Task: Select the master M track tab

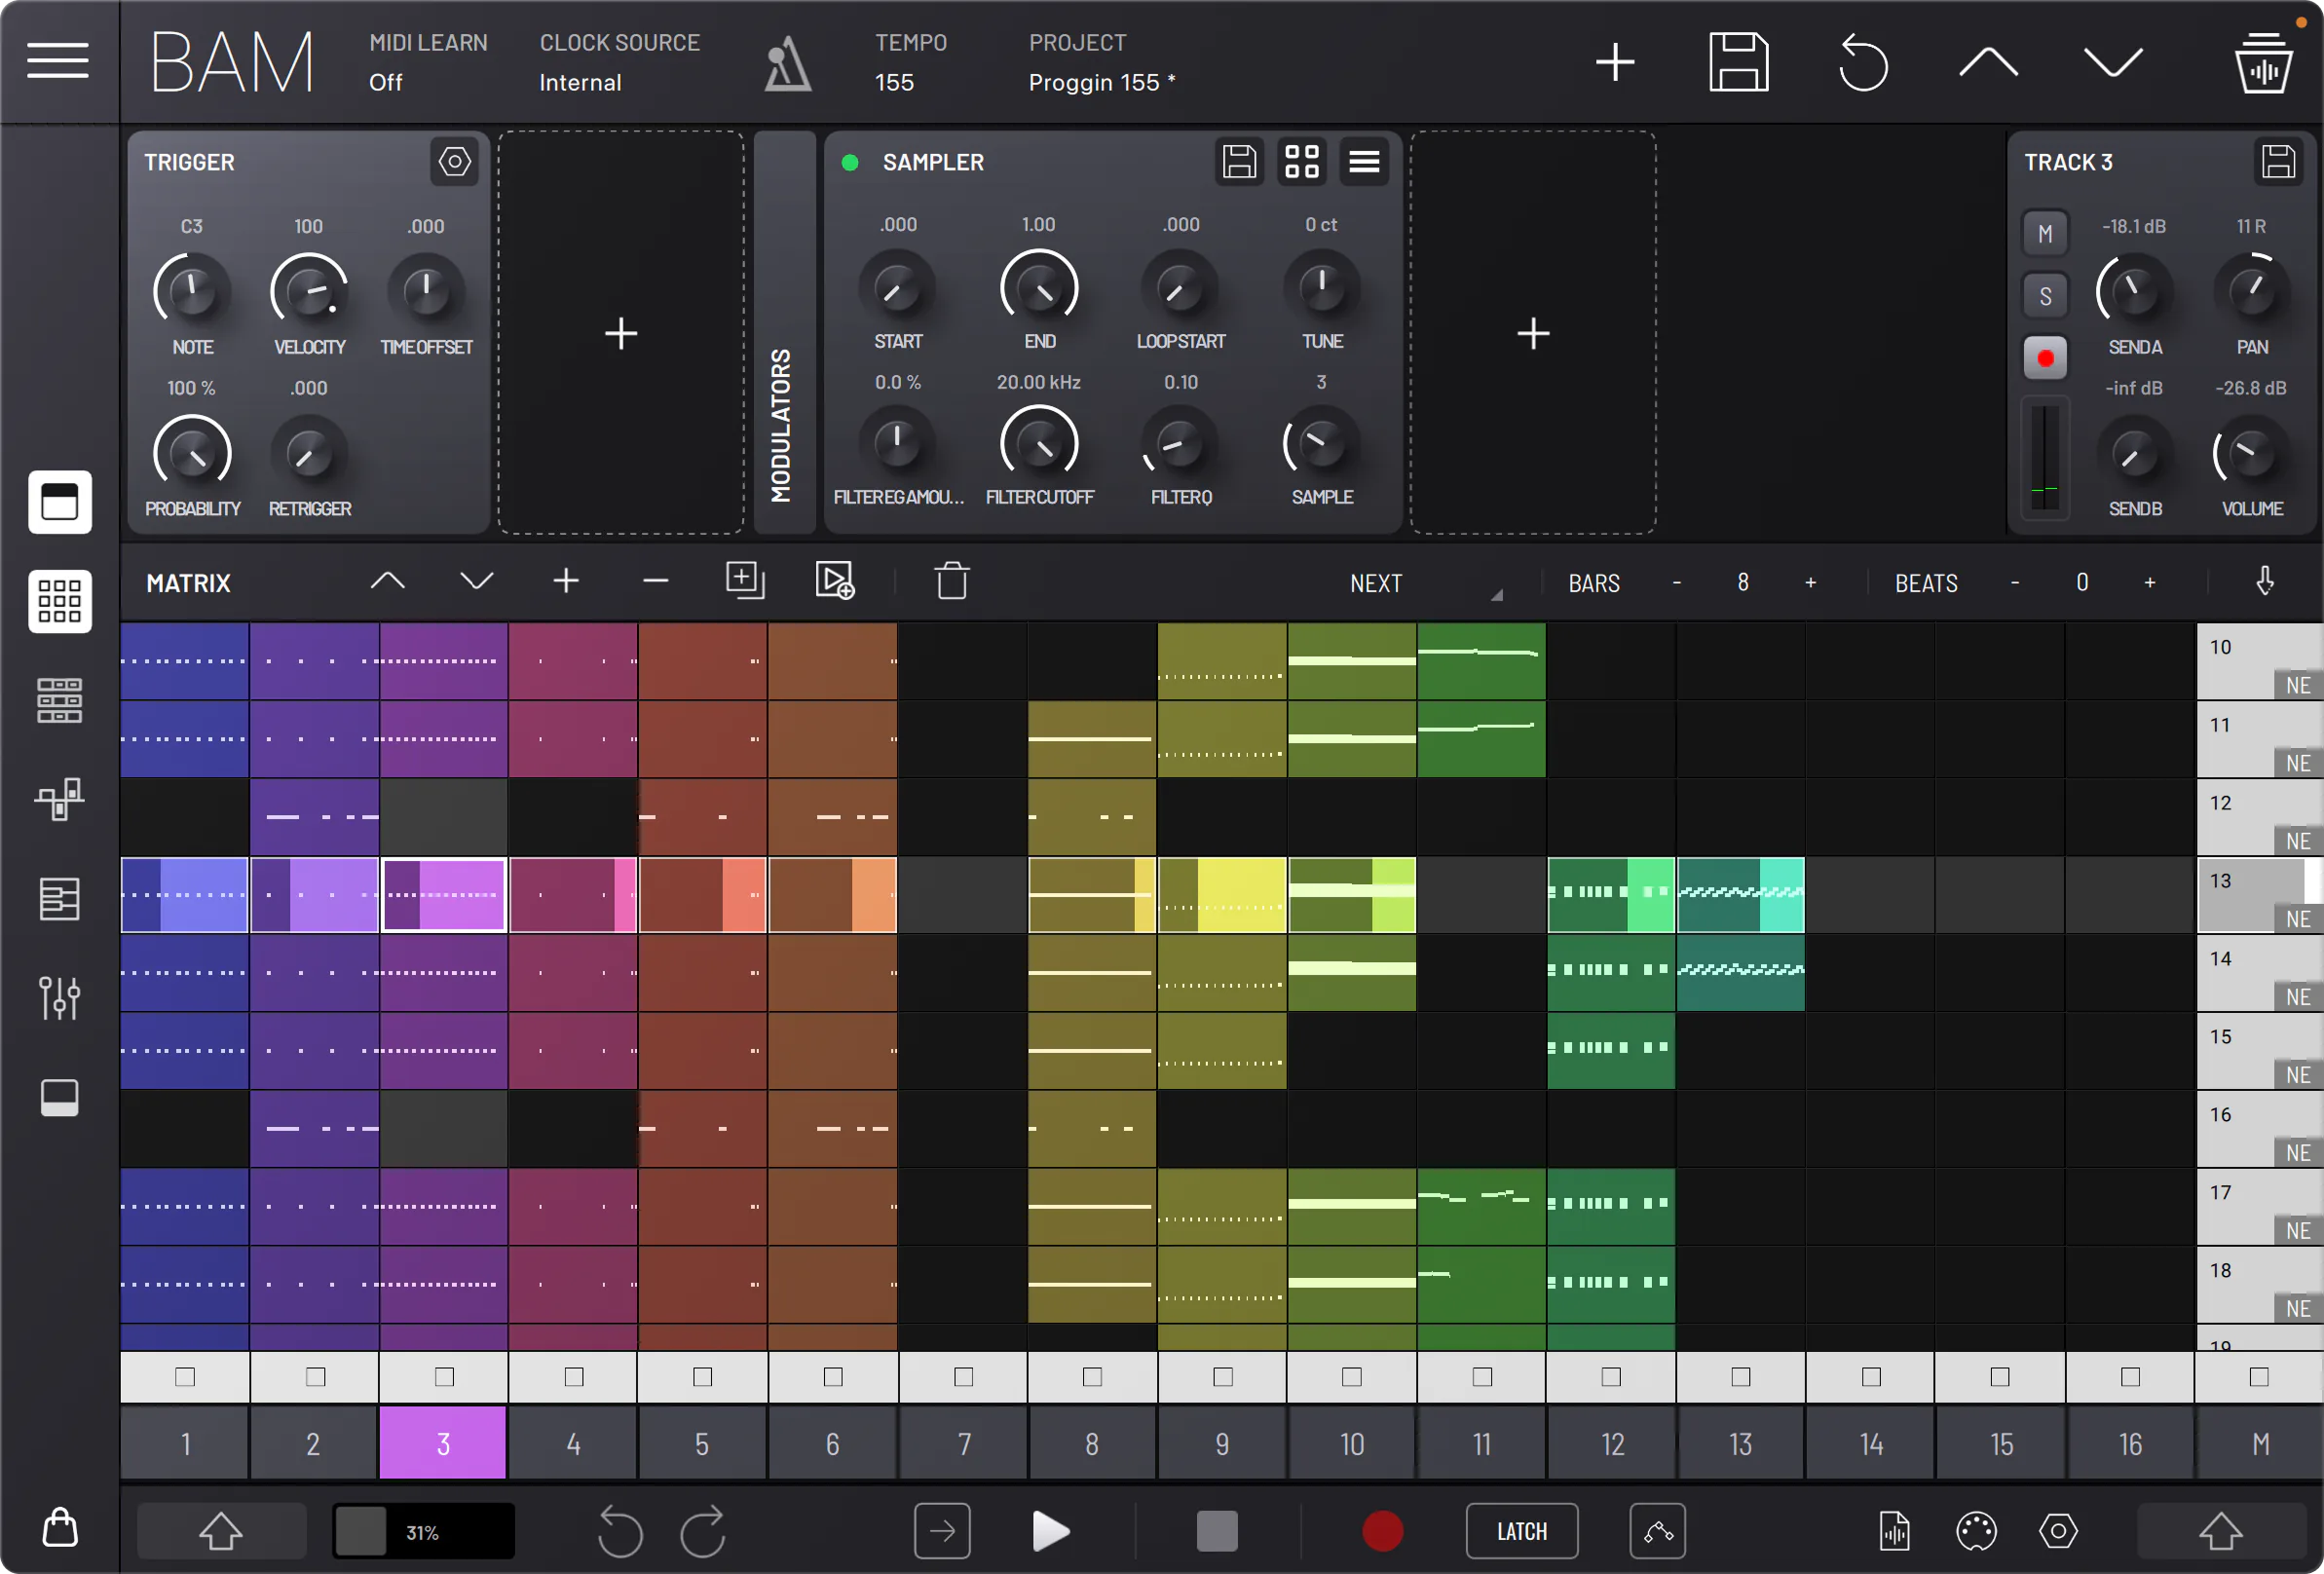Action: [x=2260, y=1443]
